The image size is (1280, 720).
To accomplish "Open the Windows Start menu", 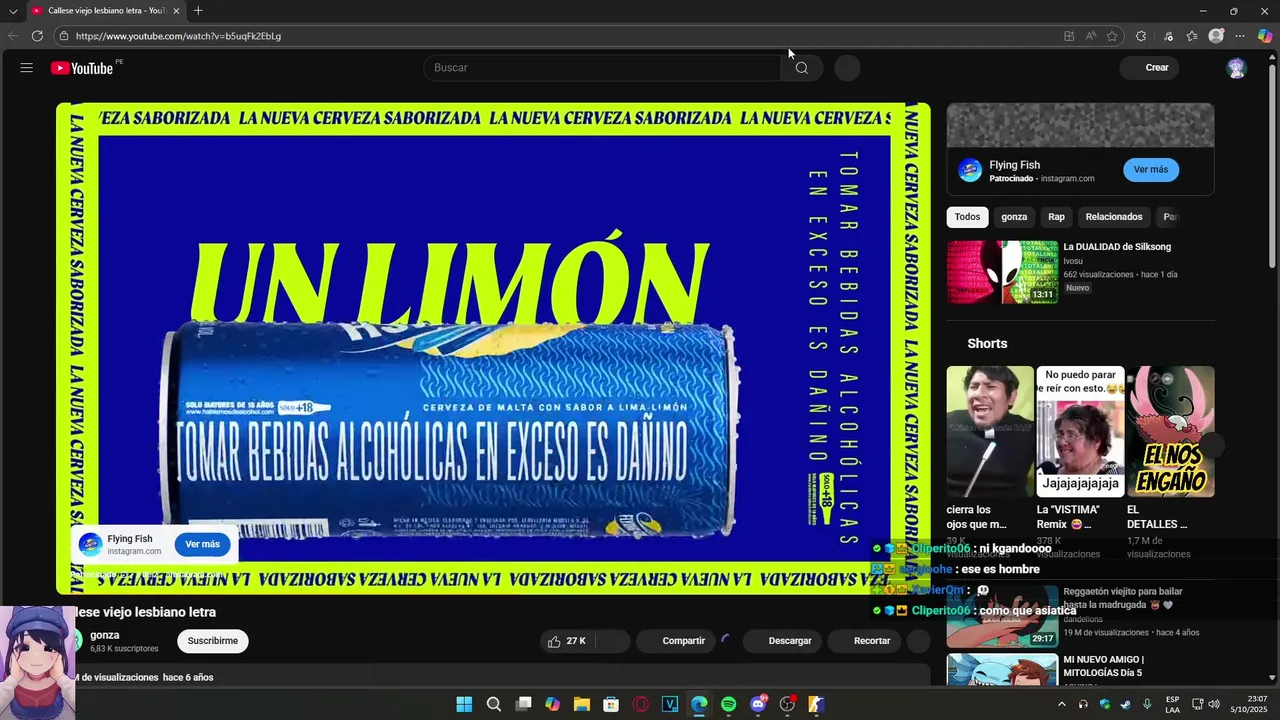I will click(464, 704).
